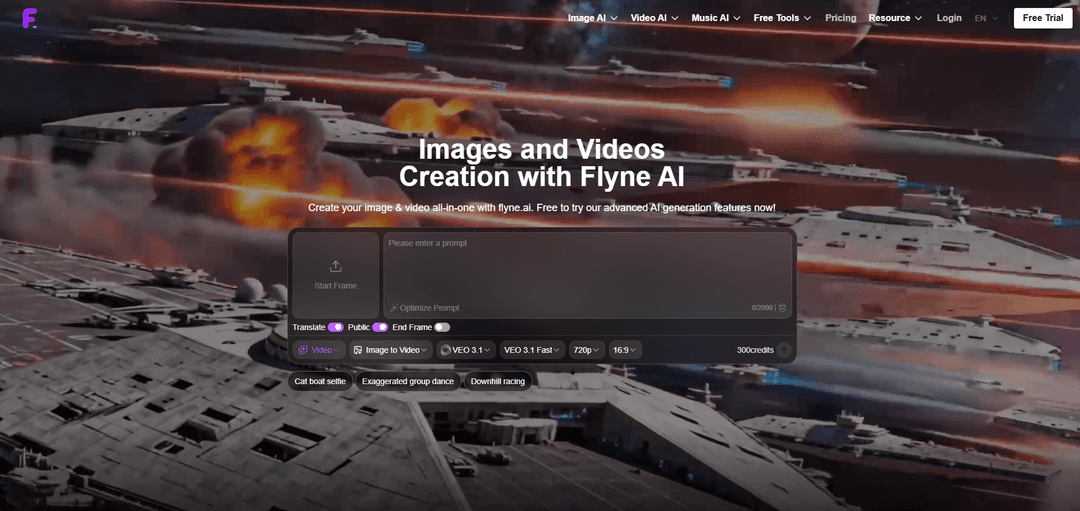The width and height of the screenshot is (1080, 511).
Task: Click the 0/2000 character counter
Action: (762, 309)
